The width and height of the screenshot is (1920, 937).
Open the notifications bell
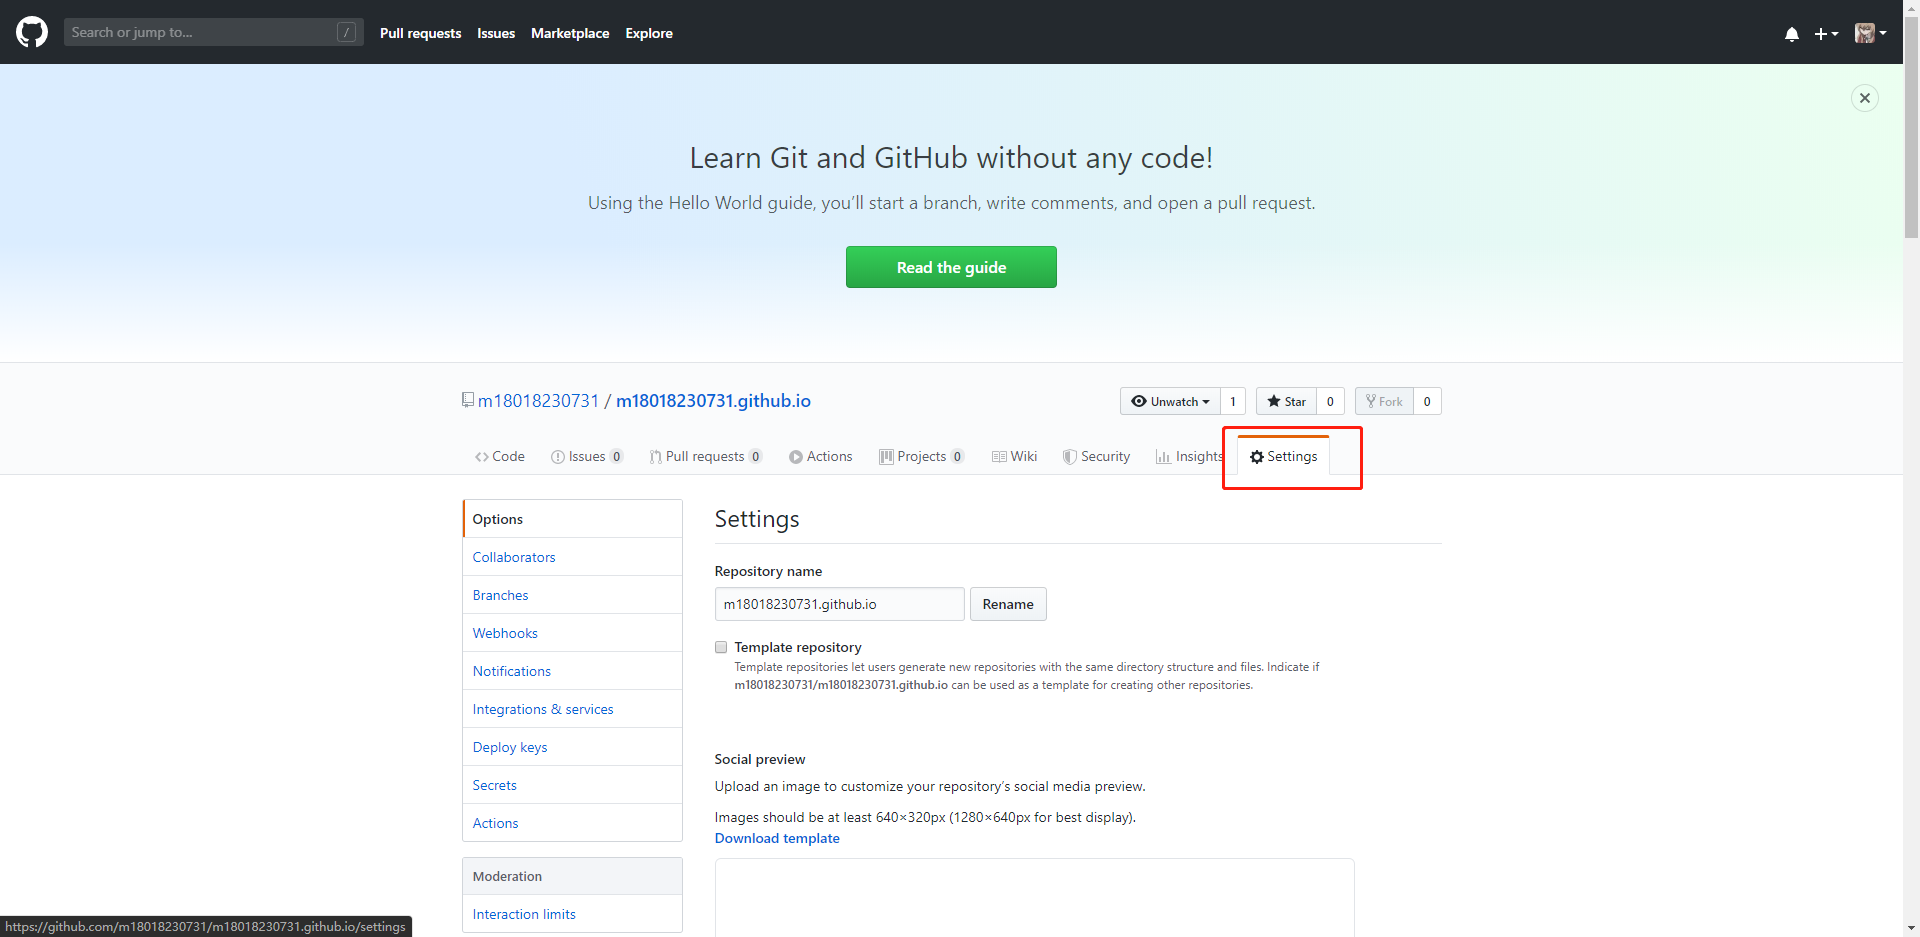click(x=1792, y=34)
